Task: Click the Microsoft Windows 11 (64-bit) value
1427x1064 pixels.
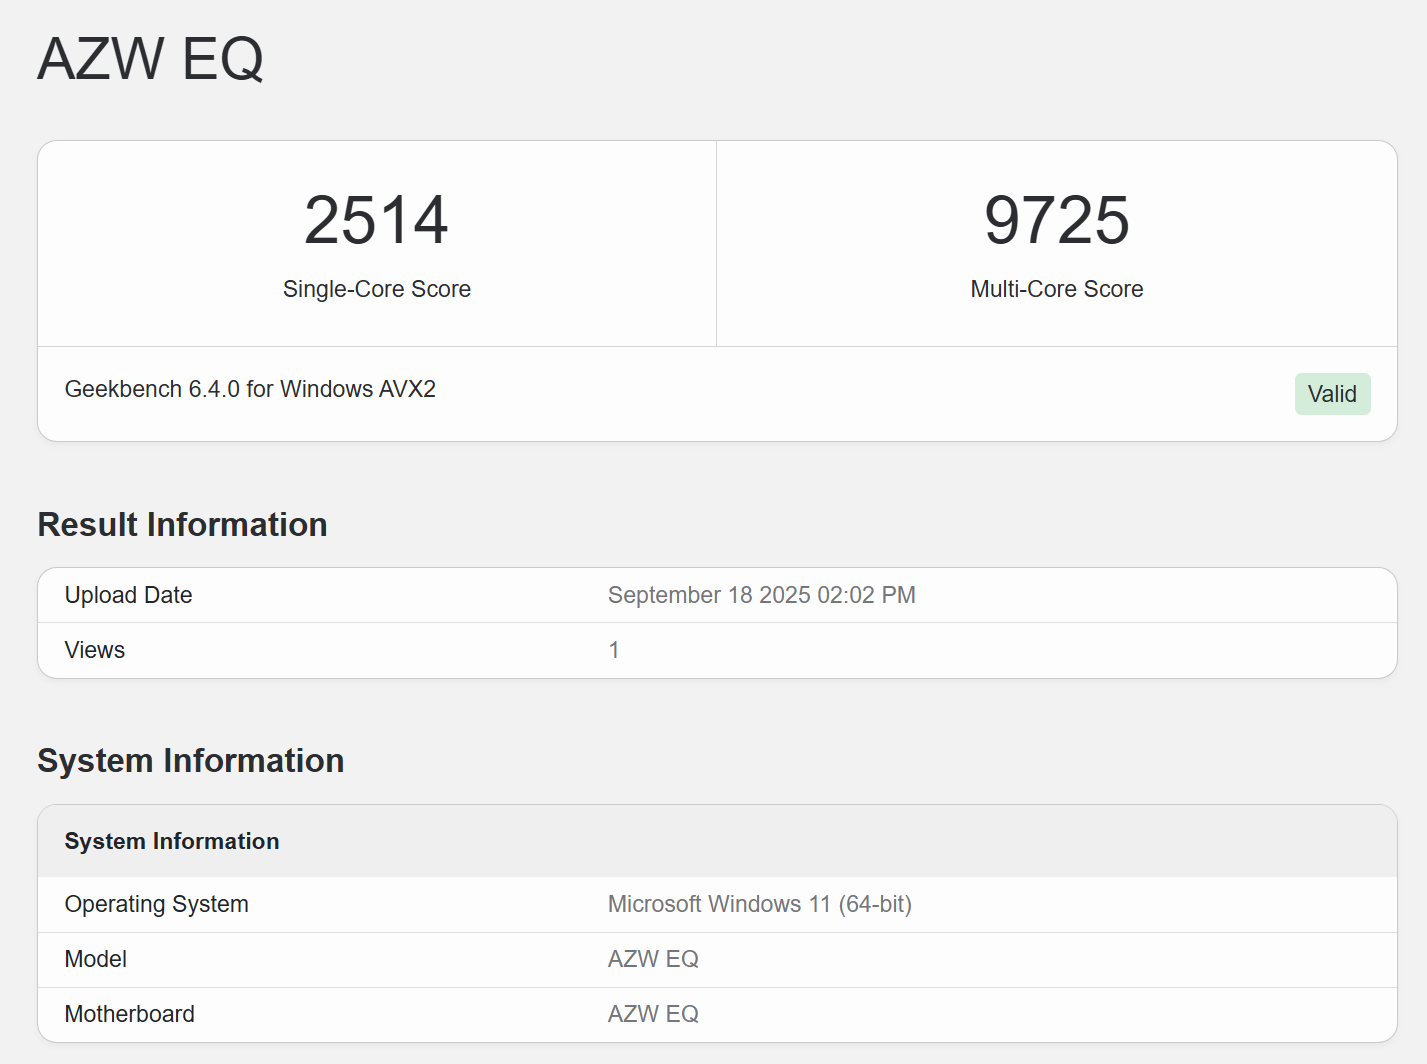Action: point(759,904)
